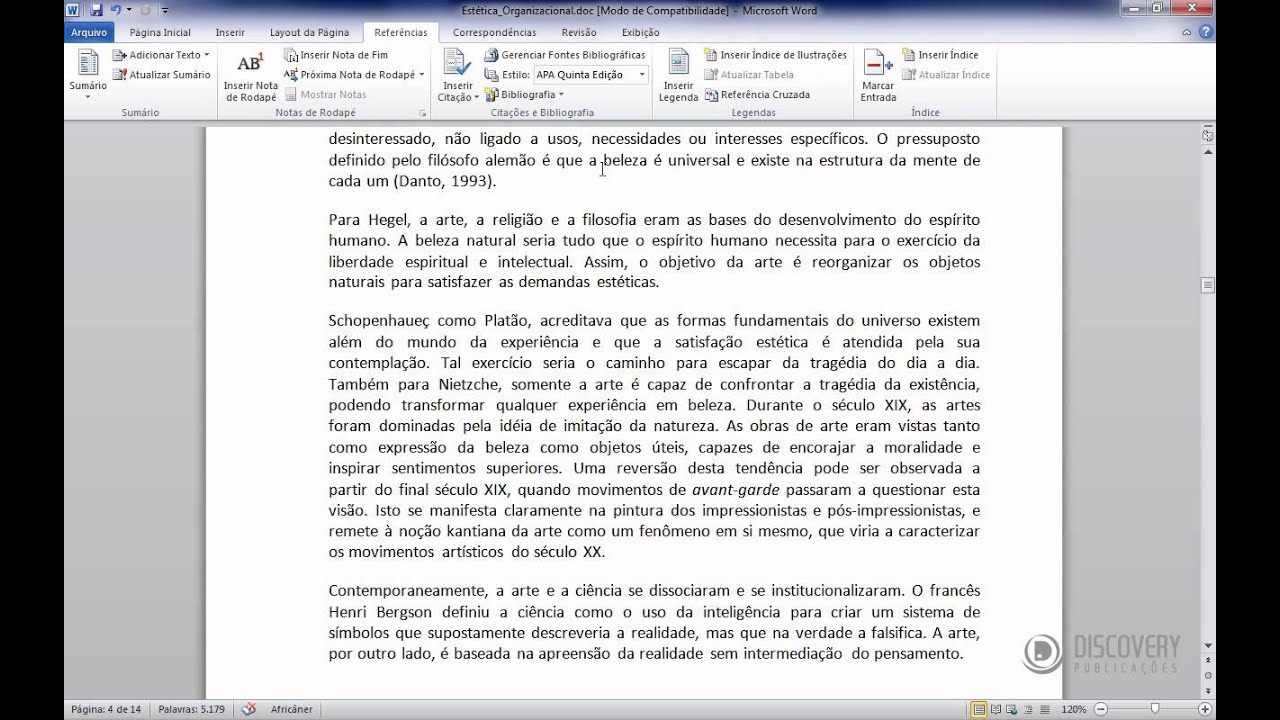Click the vertical scrollbar down arrow

click(x=1208, y=647)
